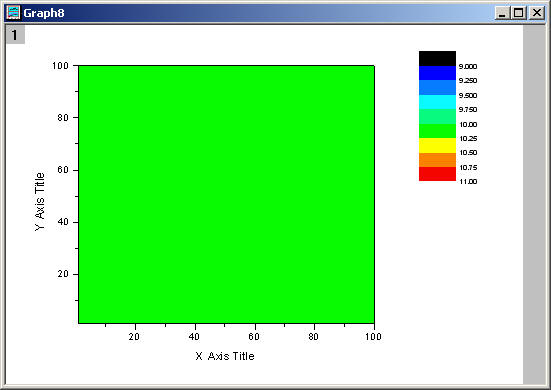Click the yellow legend swatch
The height and width of the screenshot is (390, 551).
[437, 145]
